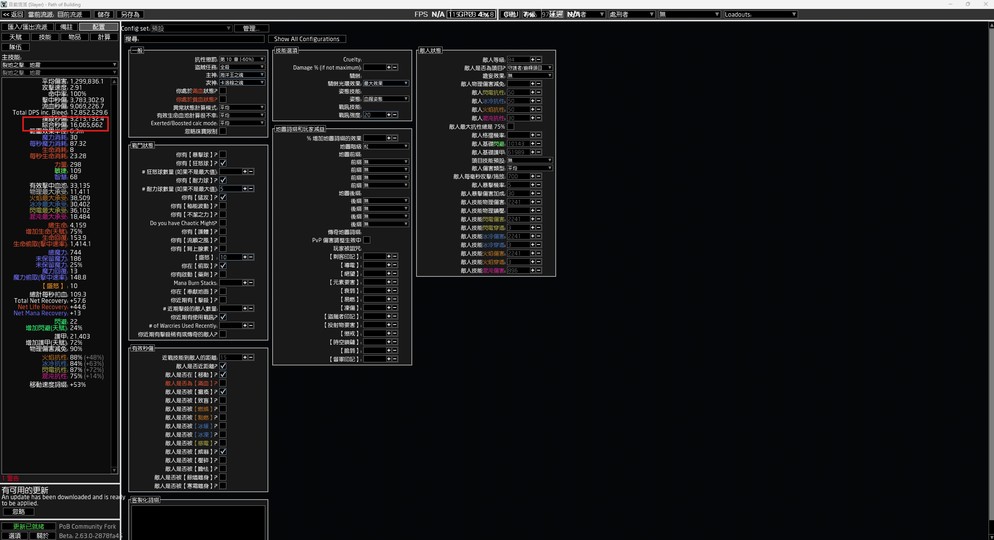The image size is (994, 540).
Task: Open the 匯入/匯出流派 import/export tab
Action: click(27, 27)
